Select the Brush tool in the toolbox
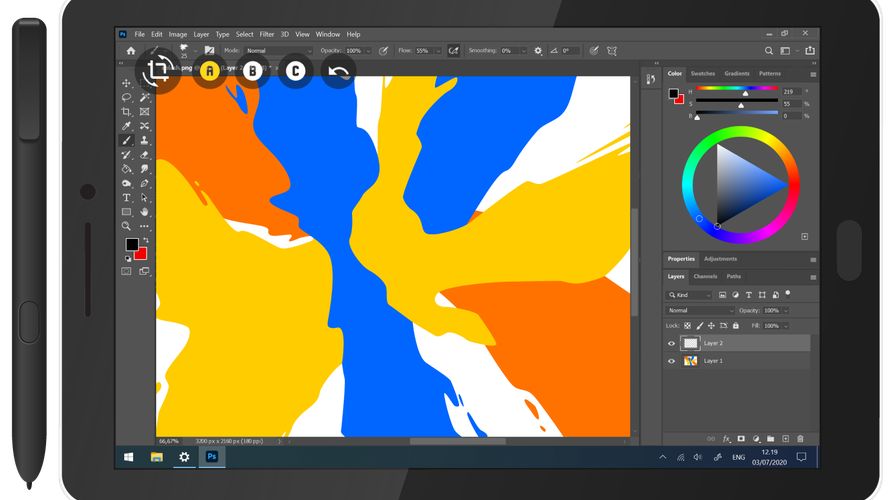The image size is (888, 500). 126,141
